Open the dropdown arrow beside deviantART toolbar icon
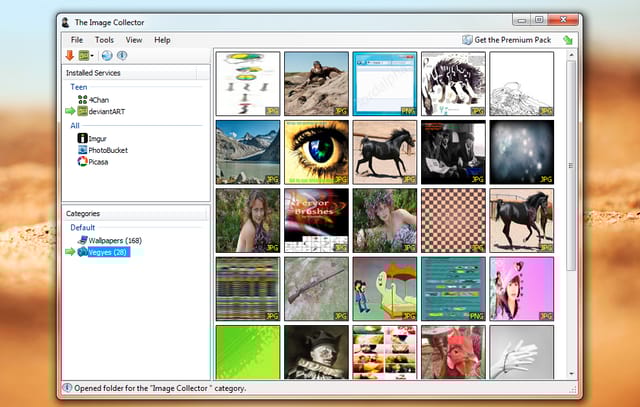The width and height of the screenshot is (640, 407). tap(92, 56)
